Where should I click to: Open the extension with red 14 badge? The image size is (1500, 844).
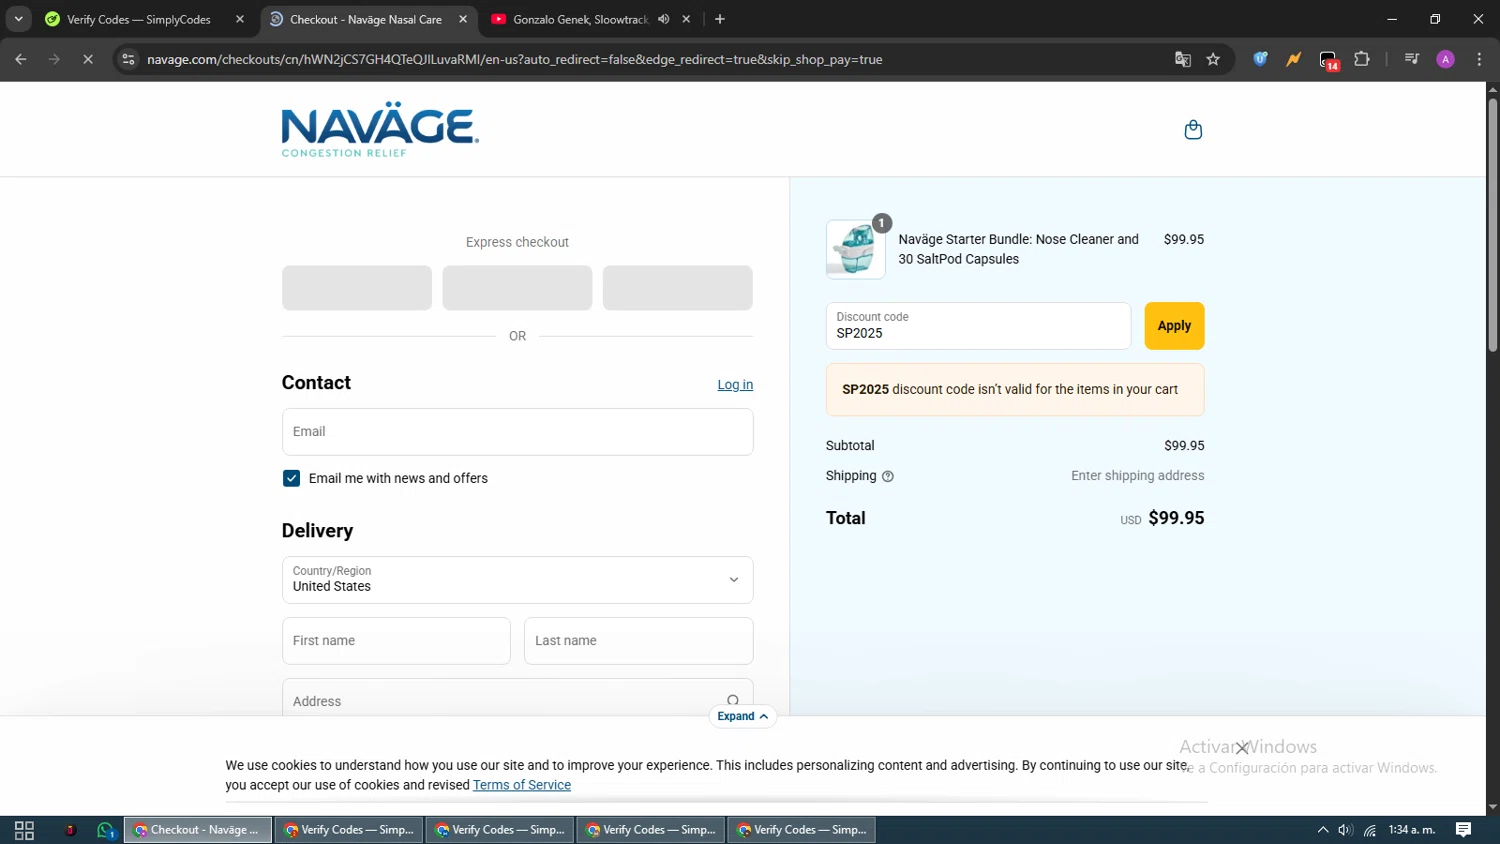coord(1328,61)
